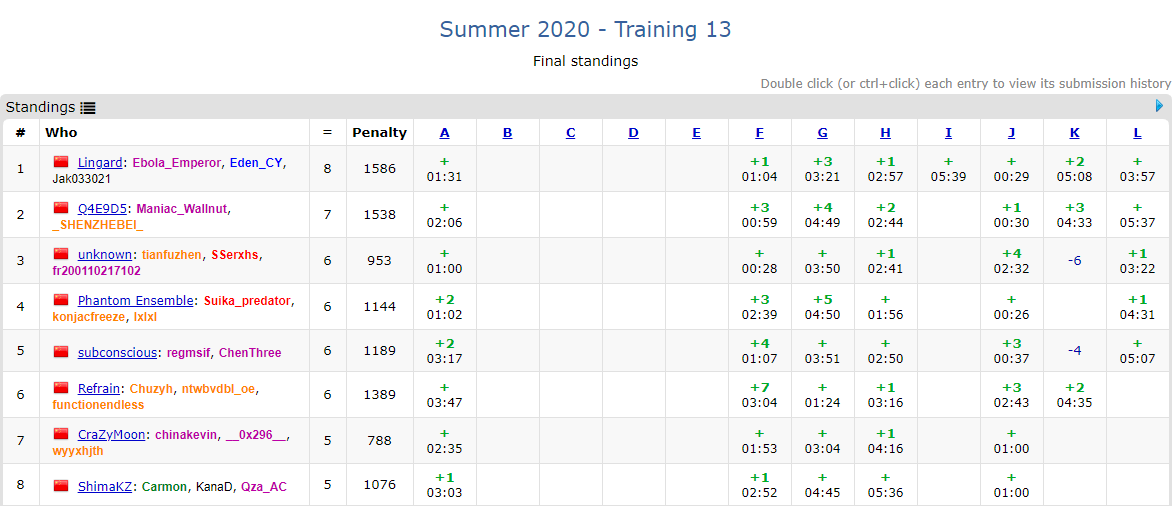Open problem A column header link
Screen dimensions: 1172x506
click(444, 132)
